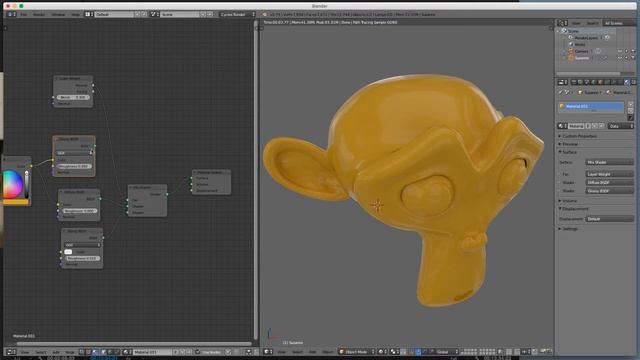Add a new screen layout with the plus next to Default
The image size is (640, 360).
[138, 14]
